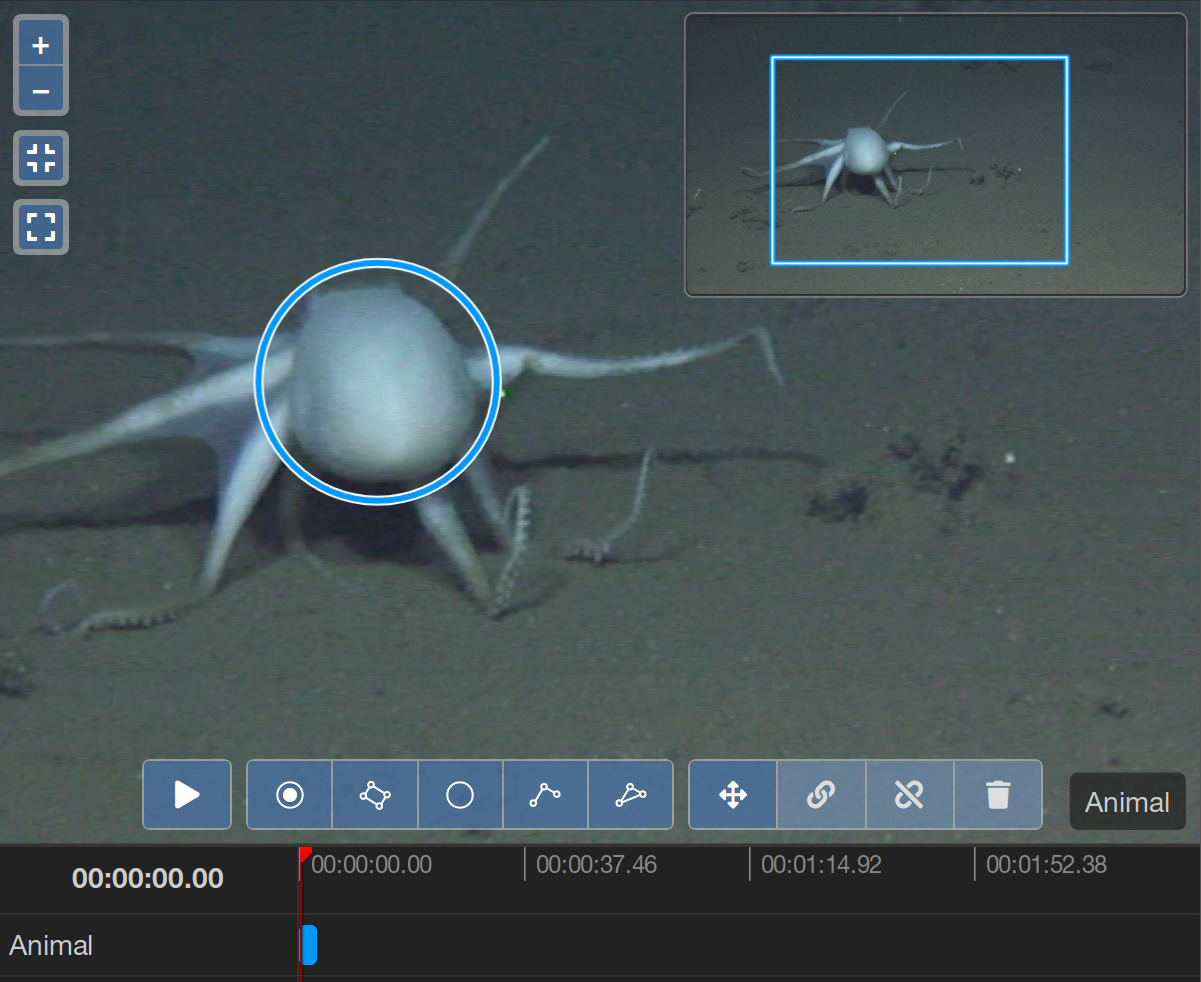Screen dimensions: 1201x982
Task: Zoom in with the plus button
Action: (x=41, y=45)
